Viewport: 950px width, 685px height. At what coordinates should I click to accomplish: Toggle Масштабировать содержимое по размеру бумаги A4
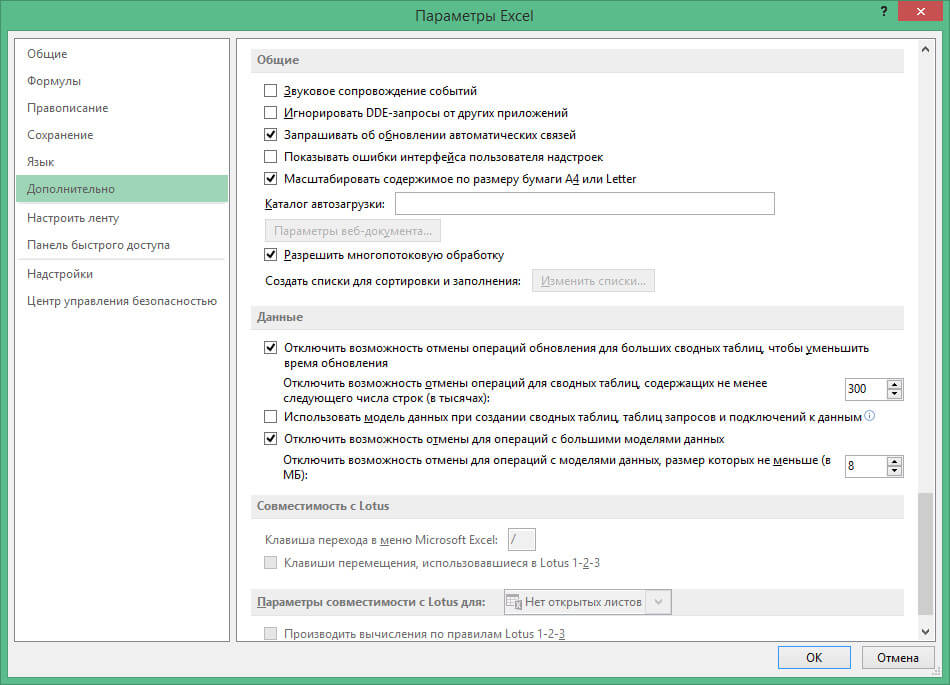(x=270, y=179)
